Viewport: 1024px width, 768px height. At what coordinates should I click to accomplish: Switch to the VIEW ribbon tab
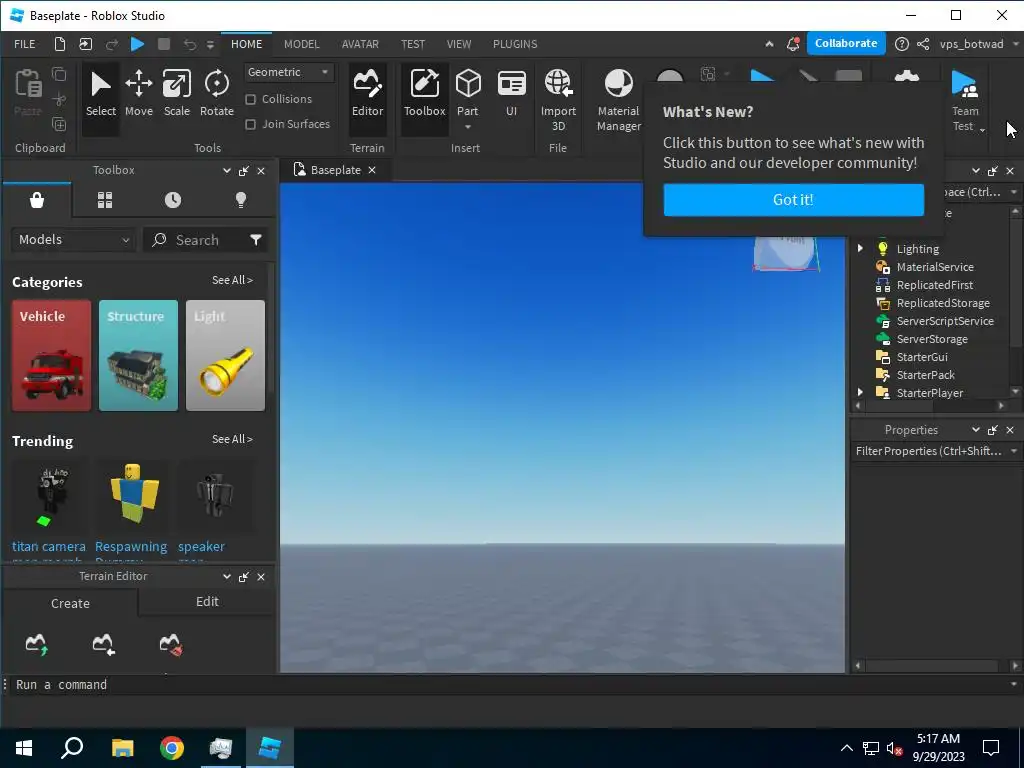[x=458, y=44]
